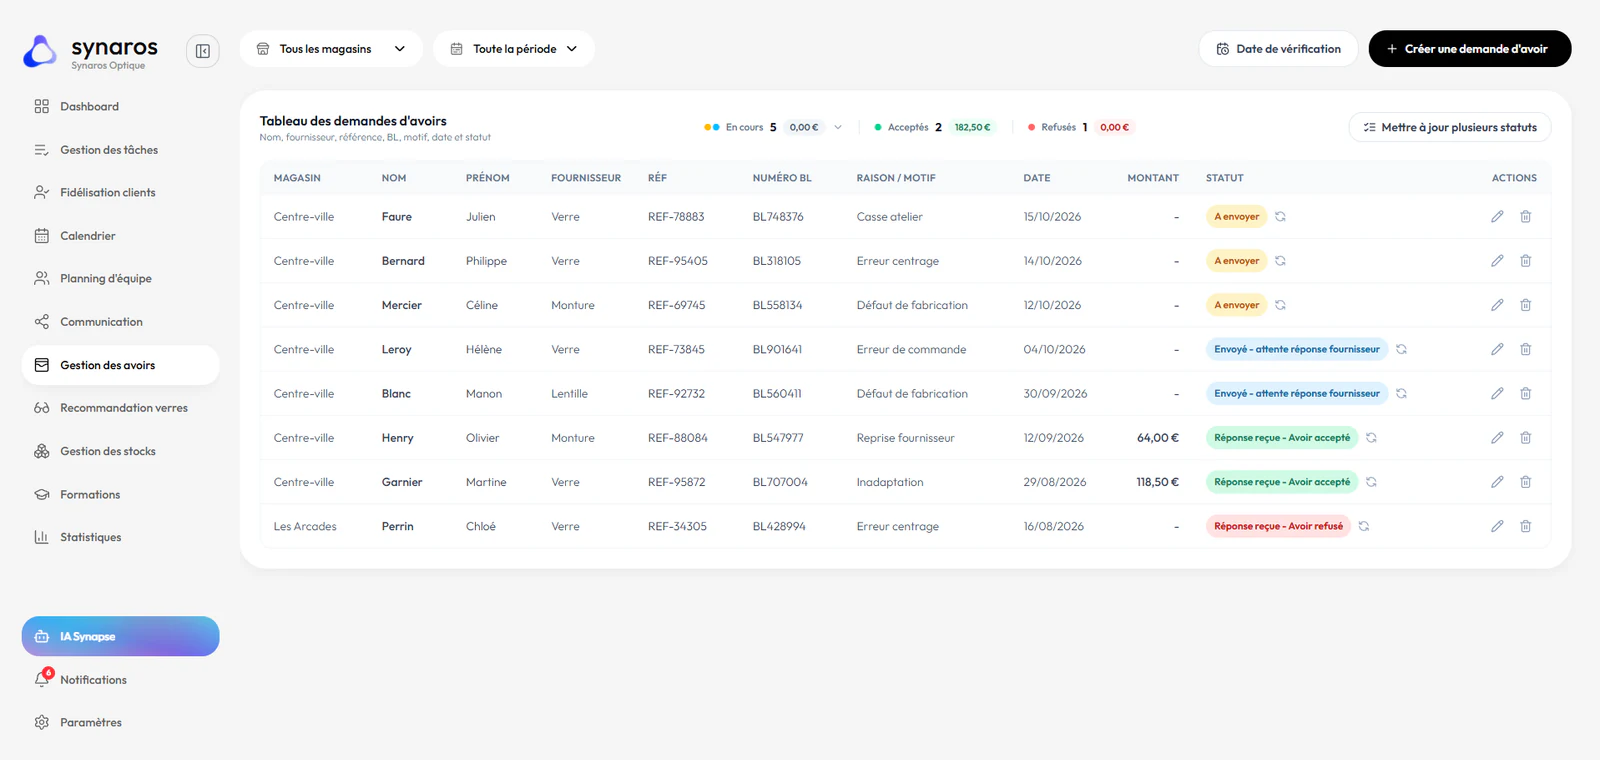The height and width of the screenshot is (760, 1600).
Task: Sort table by the MONTANT column header
Action: [1153, 178]
